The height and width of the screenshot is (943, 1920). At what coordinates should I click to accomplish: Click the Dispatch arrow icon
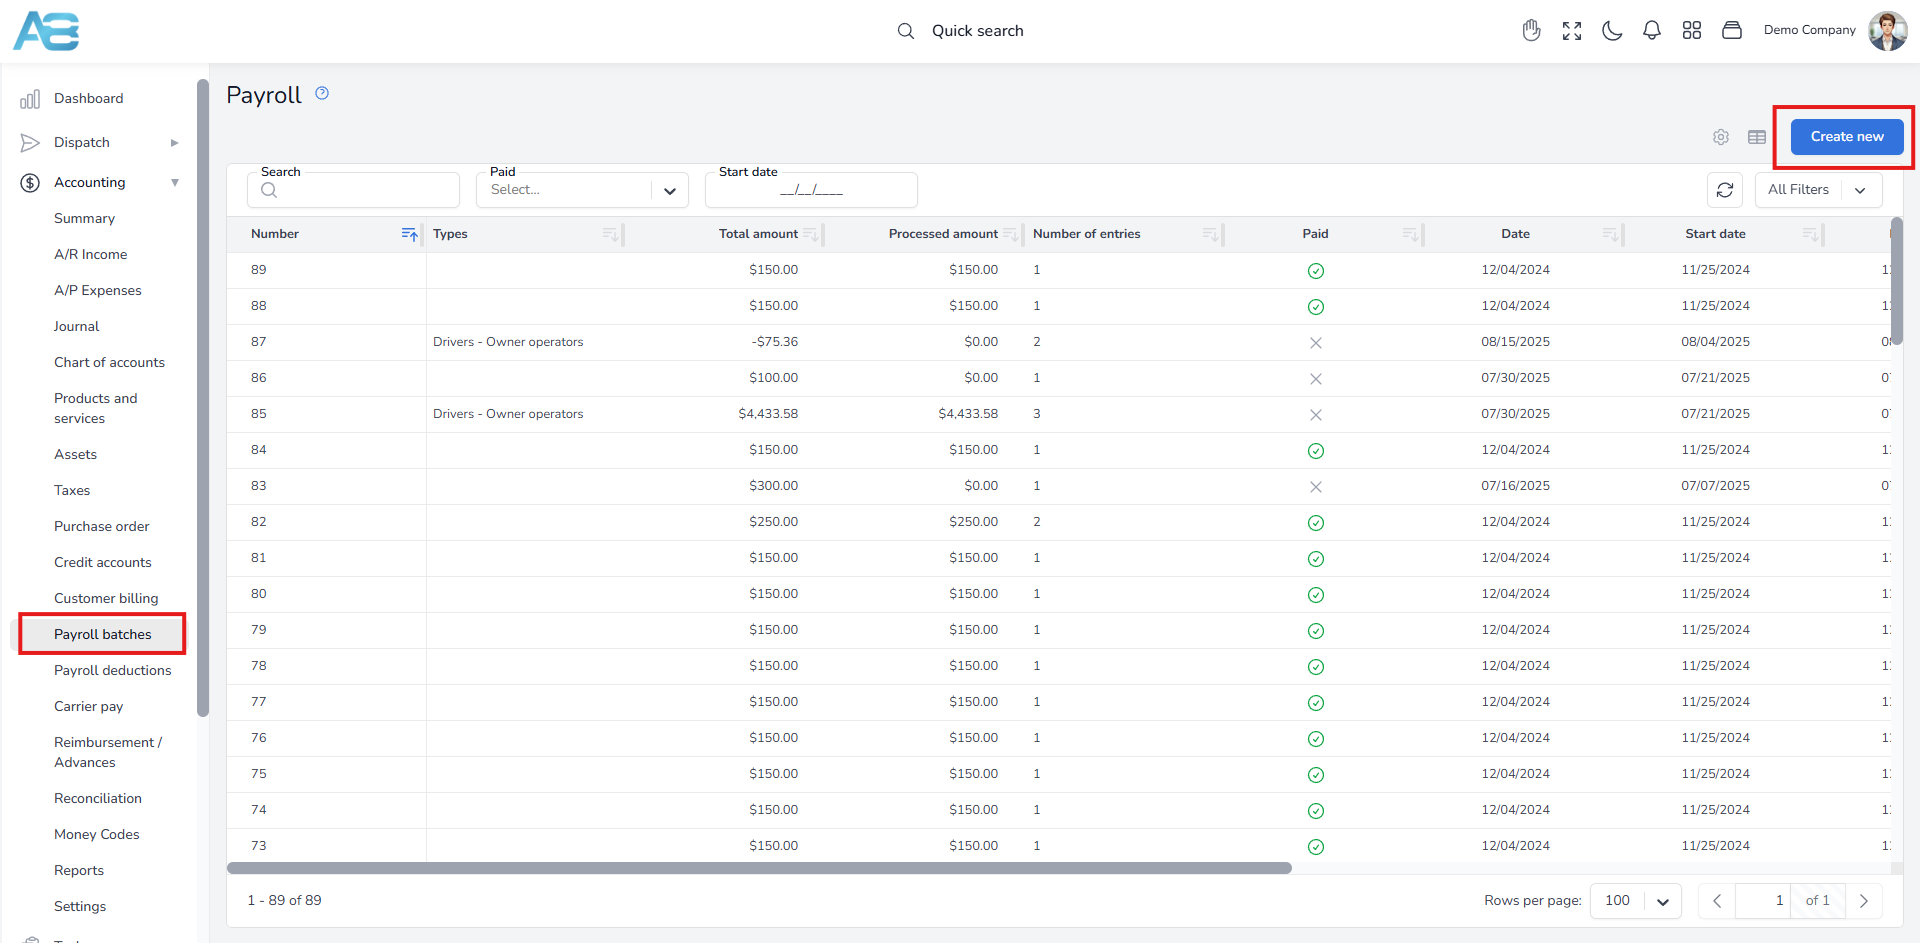pyautogui.click(x=30, y=143)
